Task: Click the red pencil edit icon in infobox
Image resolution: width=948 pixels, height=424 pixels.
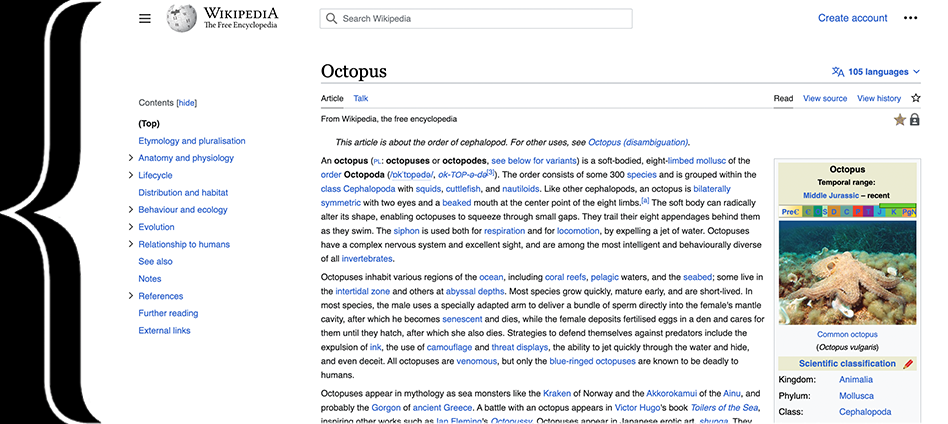Action: pyautogui.click(x=908, y=364)
